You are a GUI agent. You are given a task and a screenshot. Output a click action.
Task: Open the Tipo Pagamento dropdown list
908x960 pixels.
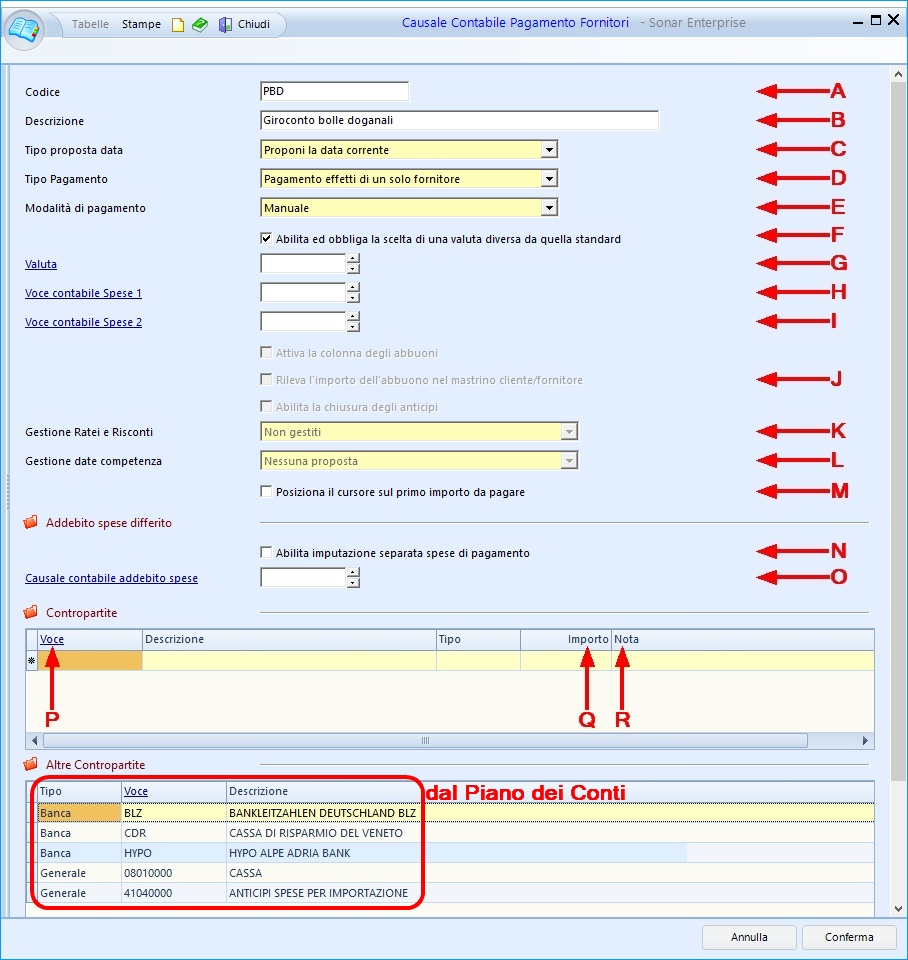point(548,179)
